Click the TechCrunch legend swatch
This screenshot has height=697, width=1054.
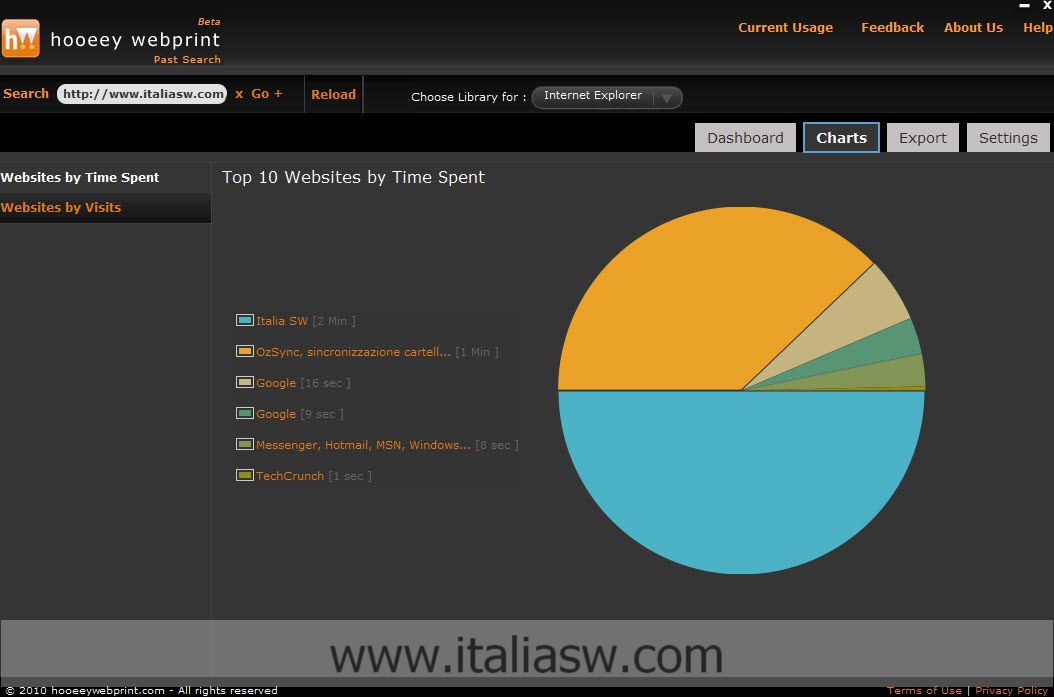(x=245, y=475)
